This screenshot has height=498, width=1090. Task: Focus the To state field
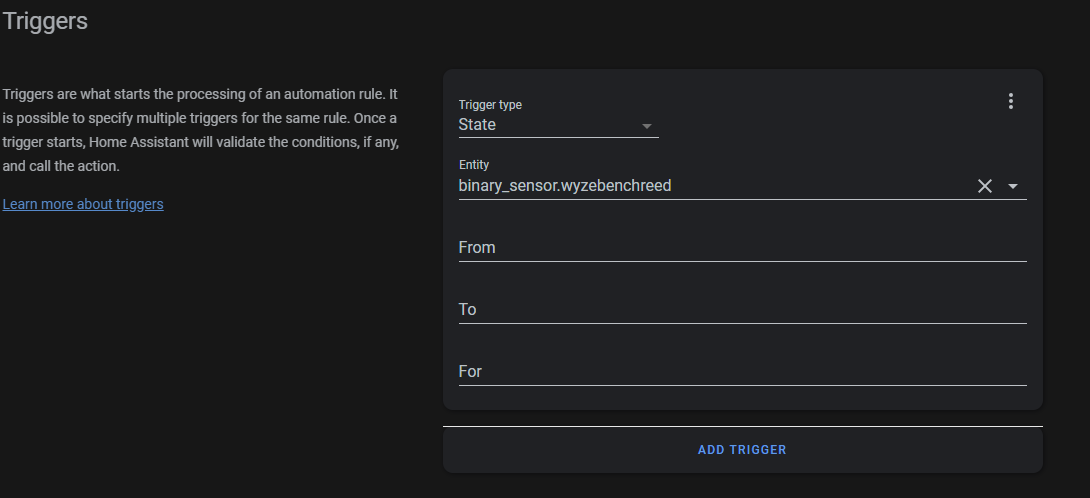742,309
